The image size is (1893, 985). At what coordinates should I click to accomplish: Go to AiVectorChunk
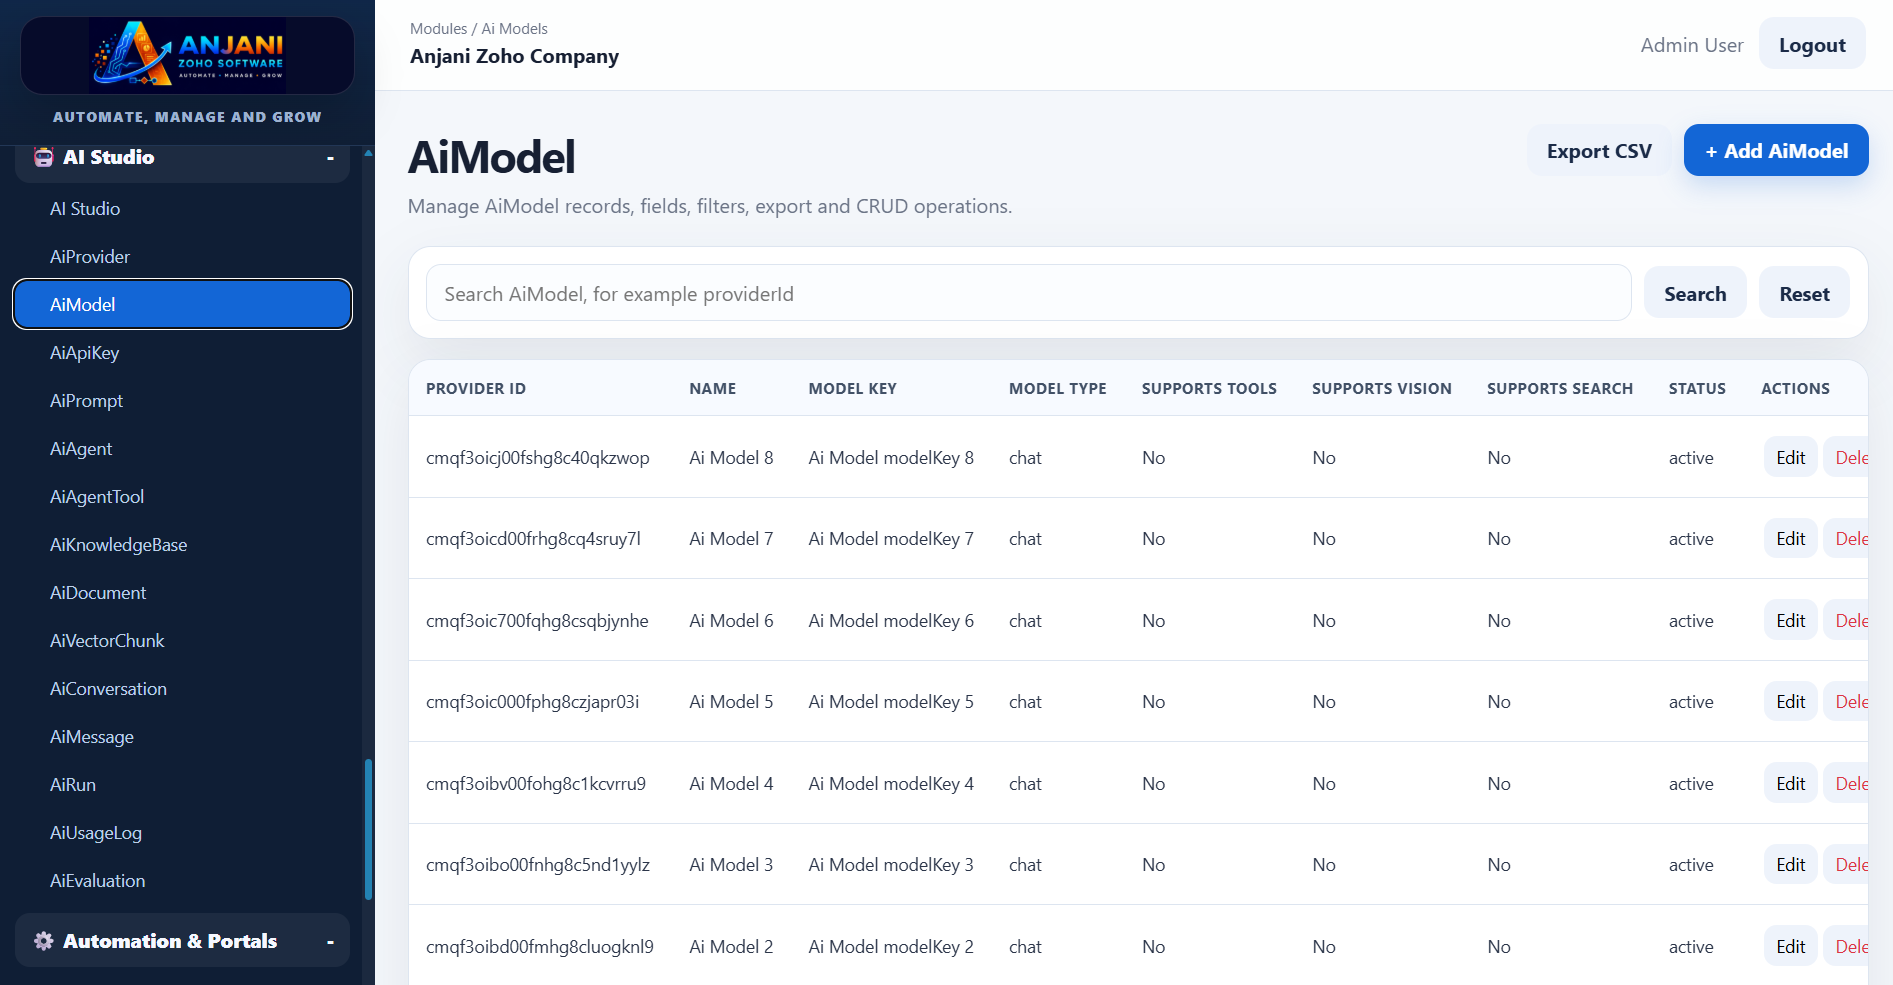click(x=107, y=641)
